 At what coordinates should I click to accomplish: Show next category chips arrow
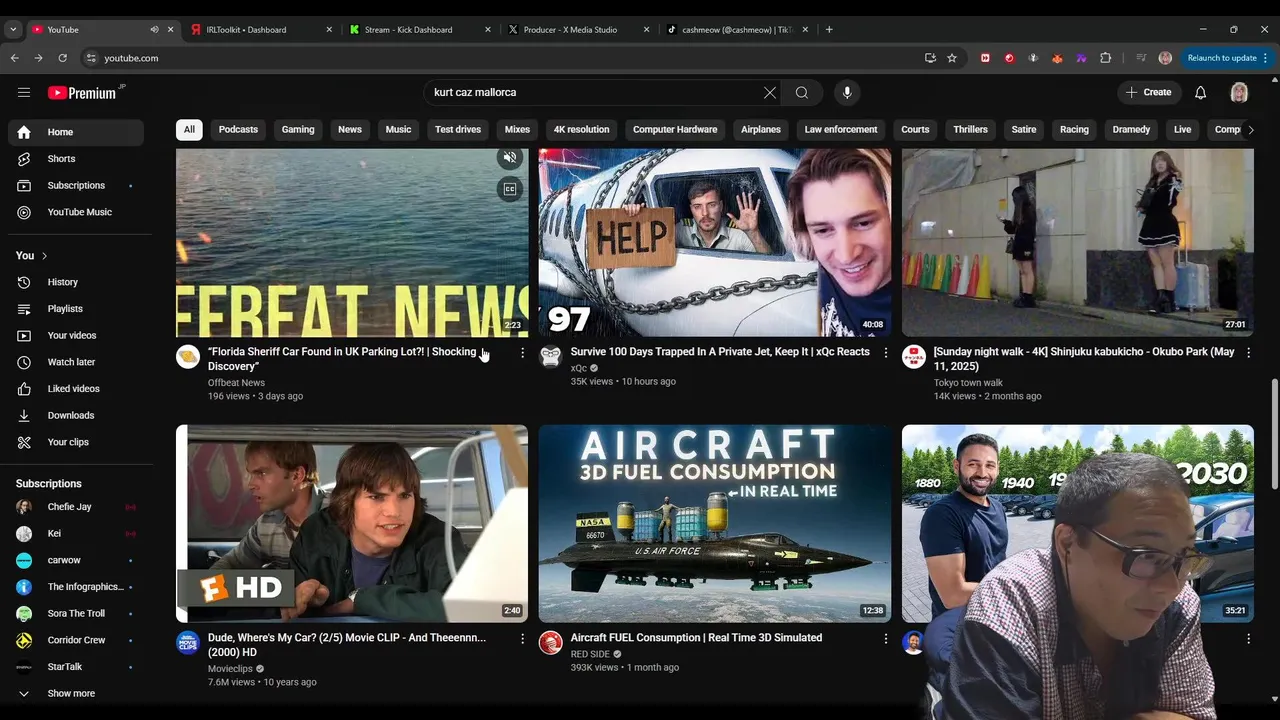[x=1250, y=129]
